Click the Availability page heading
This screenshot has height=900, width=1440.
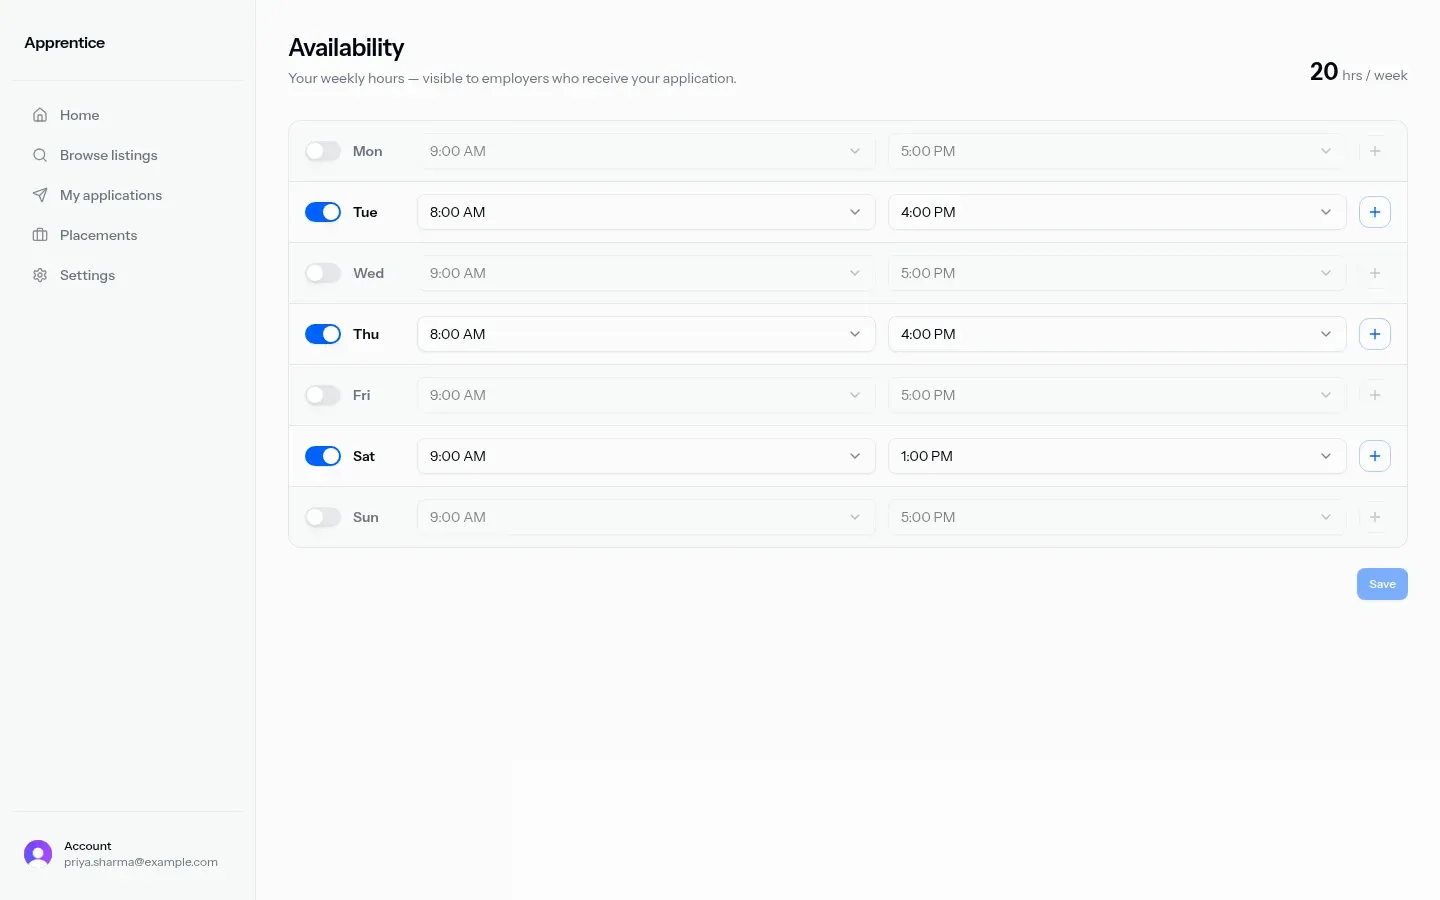coord(346,48)
